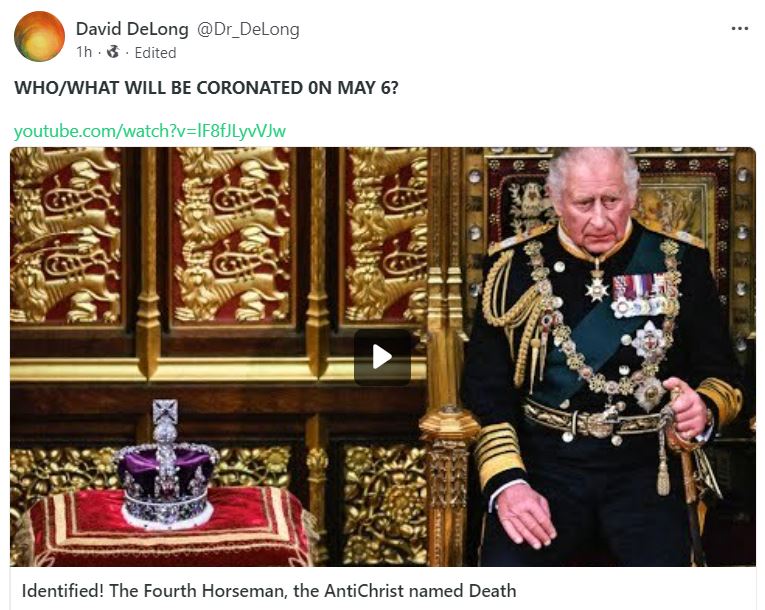
Task: Click the play button on the video
Action: pyautogui.click(x=382, y=357)
